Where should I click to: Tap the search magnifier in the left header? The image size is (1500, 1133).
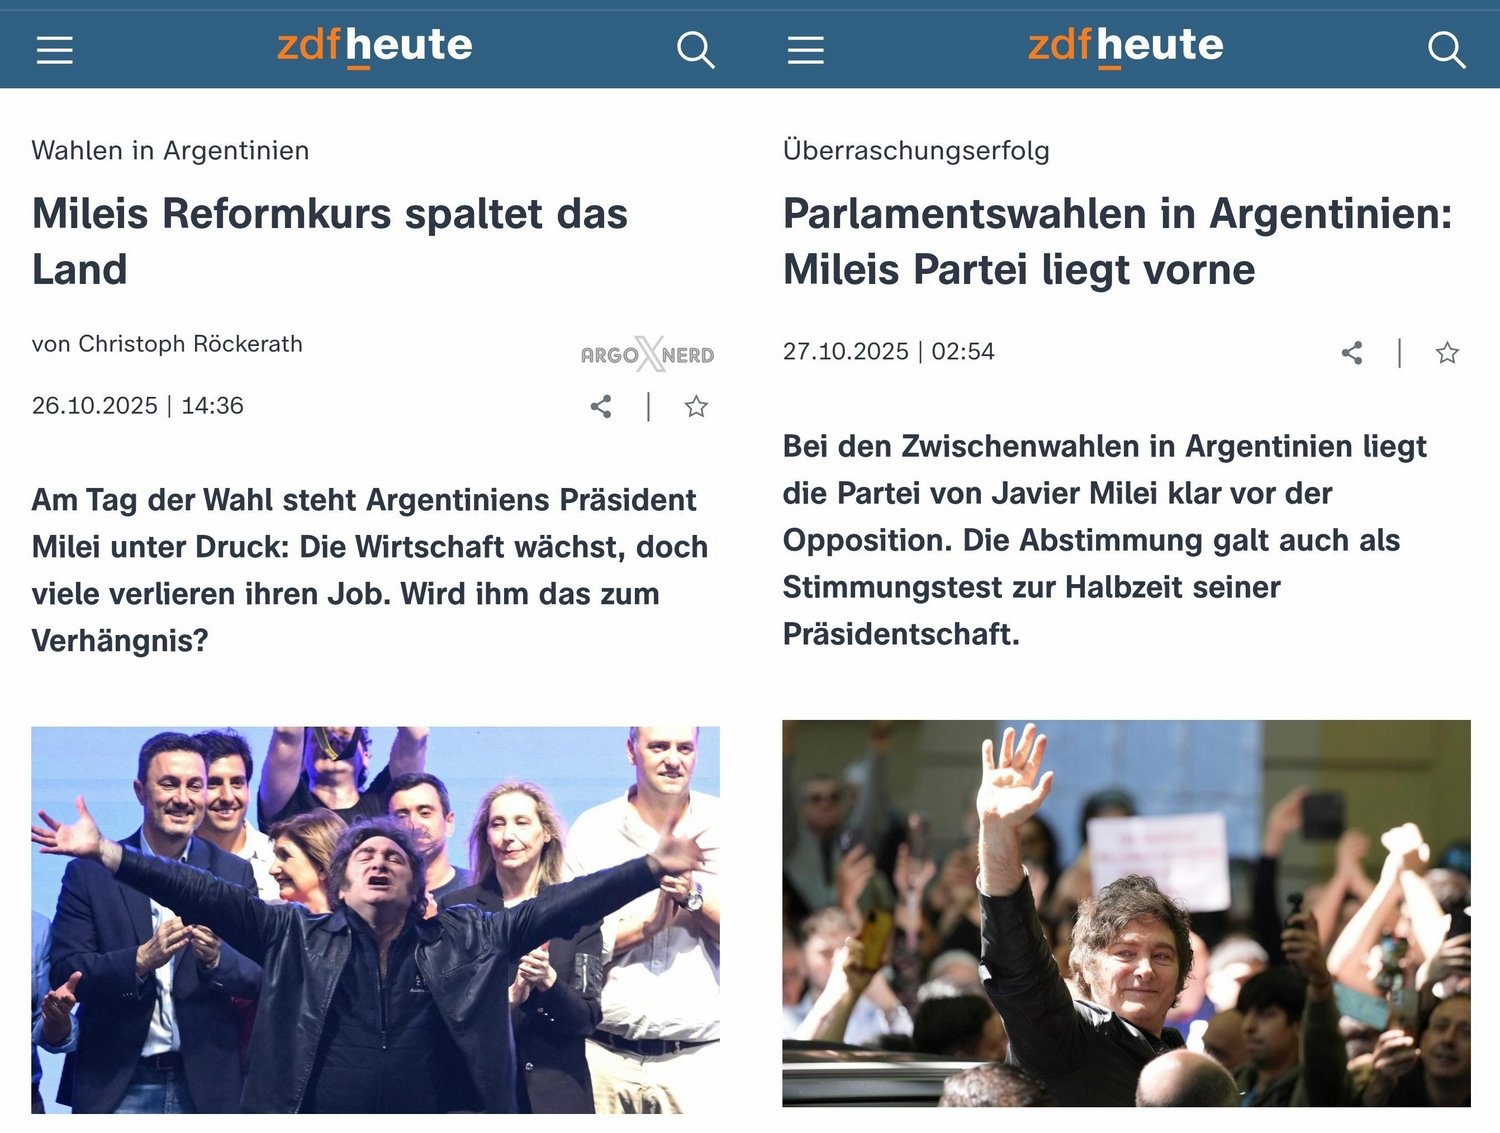click(696, 49)
